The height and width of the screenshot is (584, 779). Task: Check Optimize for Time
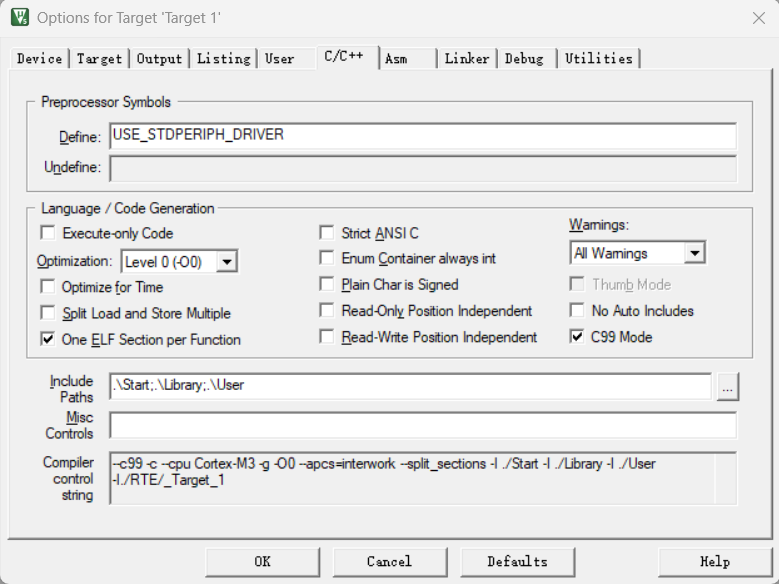pyautogui.click(x=48, y=287)
